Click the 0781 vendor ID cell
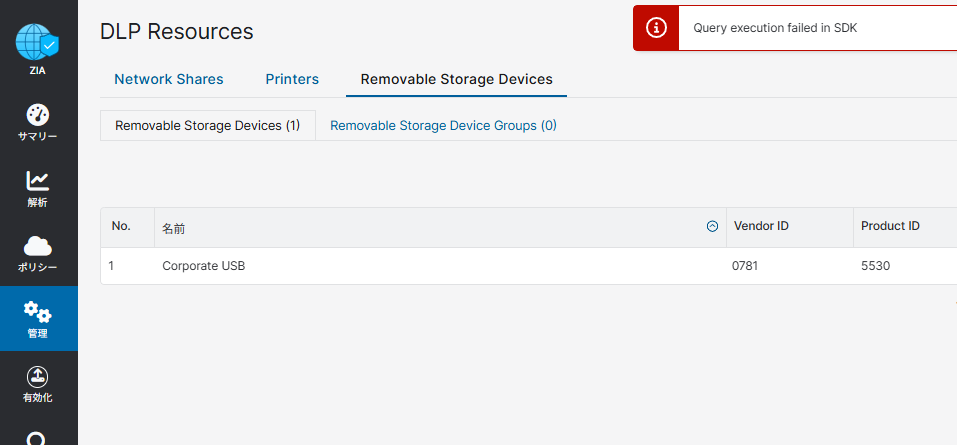This screenshot has width=957, height=445. tap(745, 266)
